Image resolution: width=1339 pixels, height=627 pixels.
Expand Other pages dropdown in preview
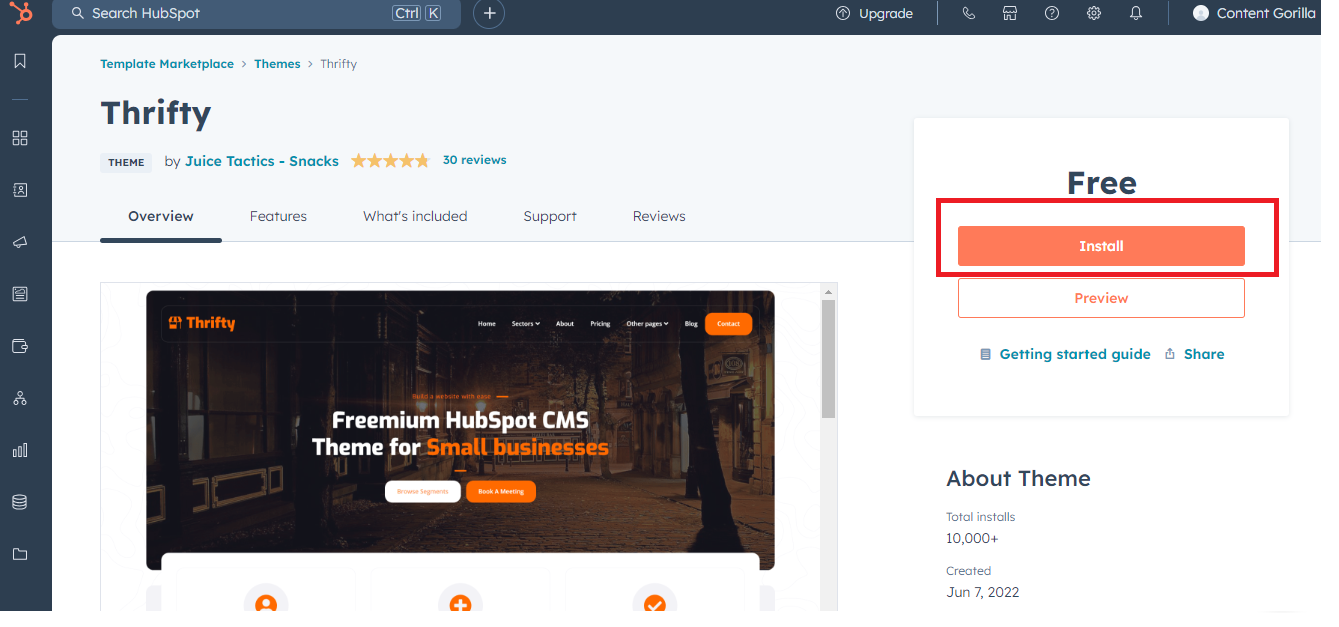coord(648,324)
